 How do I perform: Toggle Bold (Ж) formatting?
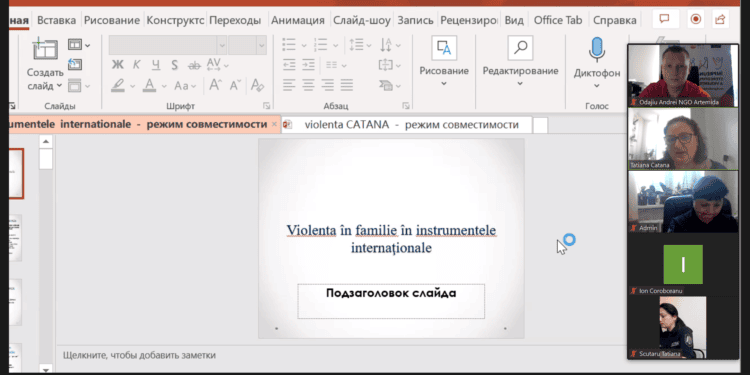(118, 65)
